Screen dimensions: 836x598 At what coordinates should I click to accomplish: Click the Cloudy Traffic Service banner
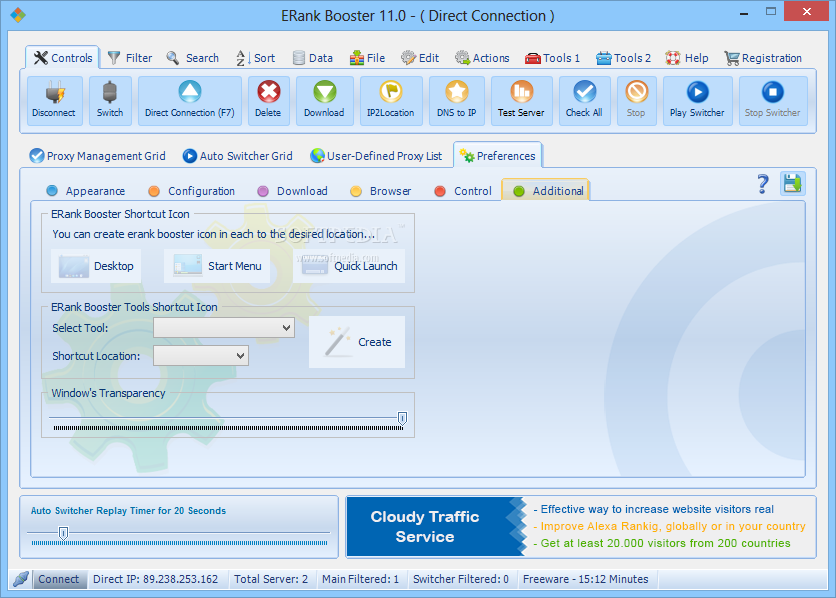coord(436,527)
